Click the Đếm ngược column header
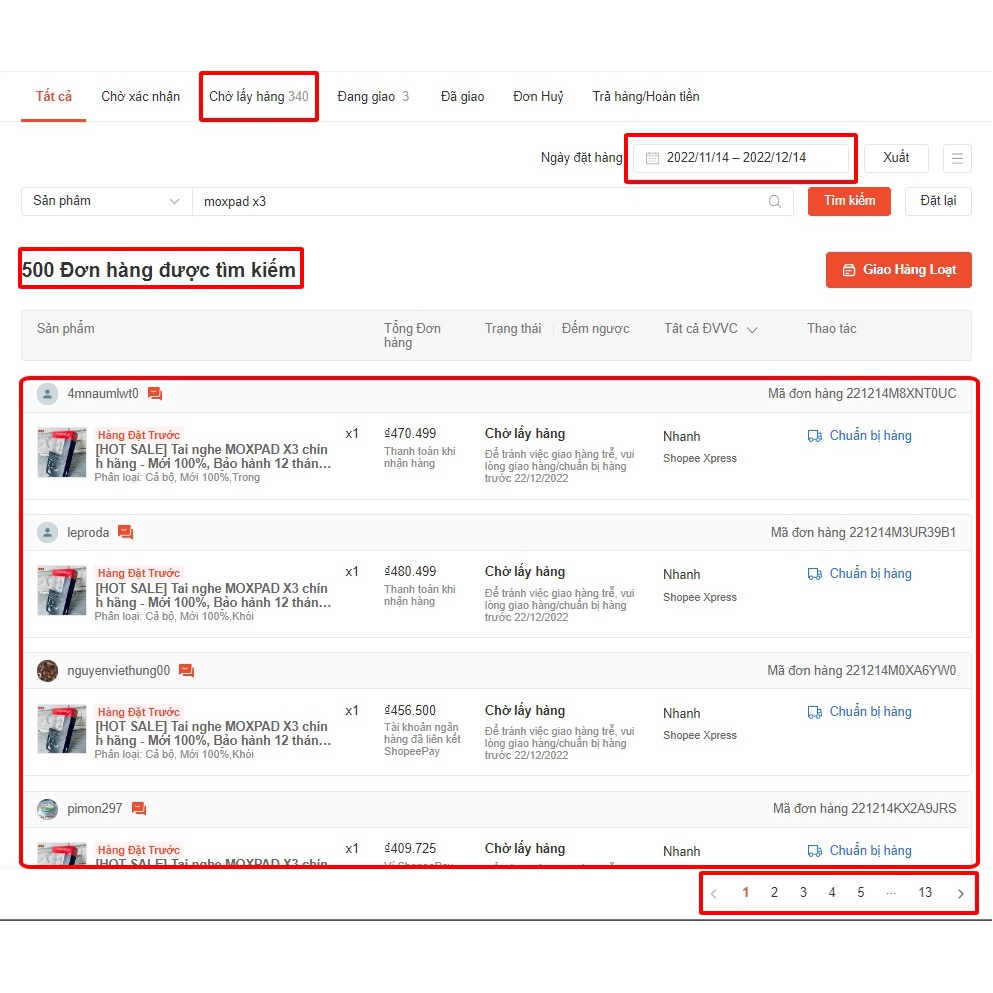 pos(595,329)
